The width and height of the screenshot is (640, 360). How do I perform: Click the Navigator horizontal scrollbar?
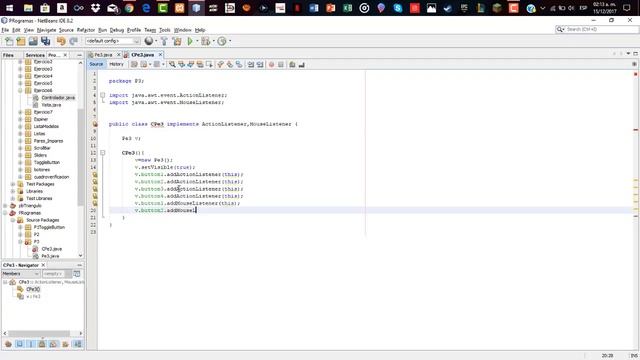coord(39,333)
